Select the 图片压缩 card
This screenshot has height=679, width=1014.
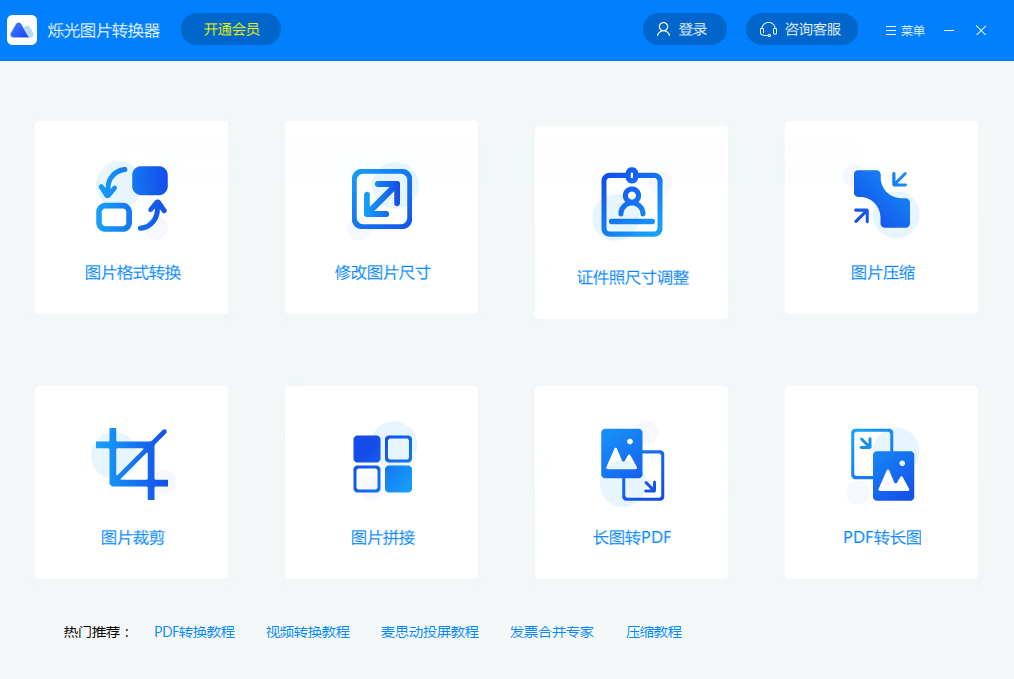click(880, 217)
